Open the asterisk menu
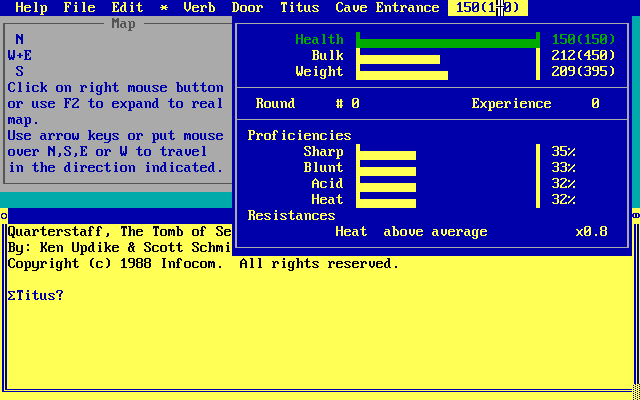 click(164, 8)
